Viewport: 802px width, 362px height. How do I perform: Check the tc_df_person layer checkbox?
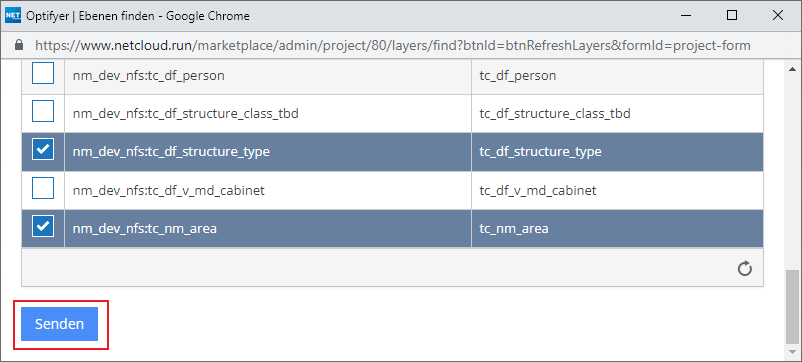pyautogui.click(x=43, y=75)
